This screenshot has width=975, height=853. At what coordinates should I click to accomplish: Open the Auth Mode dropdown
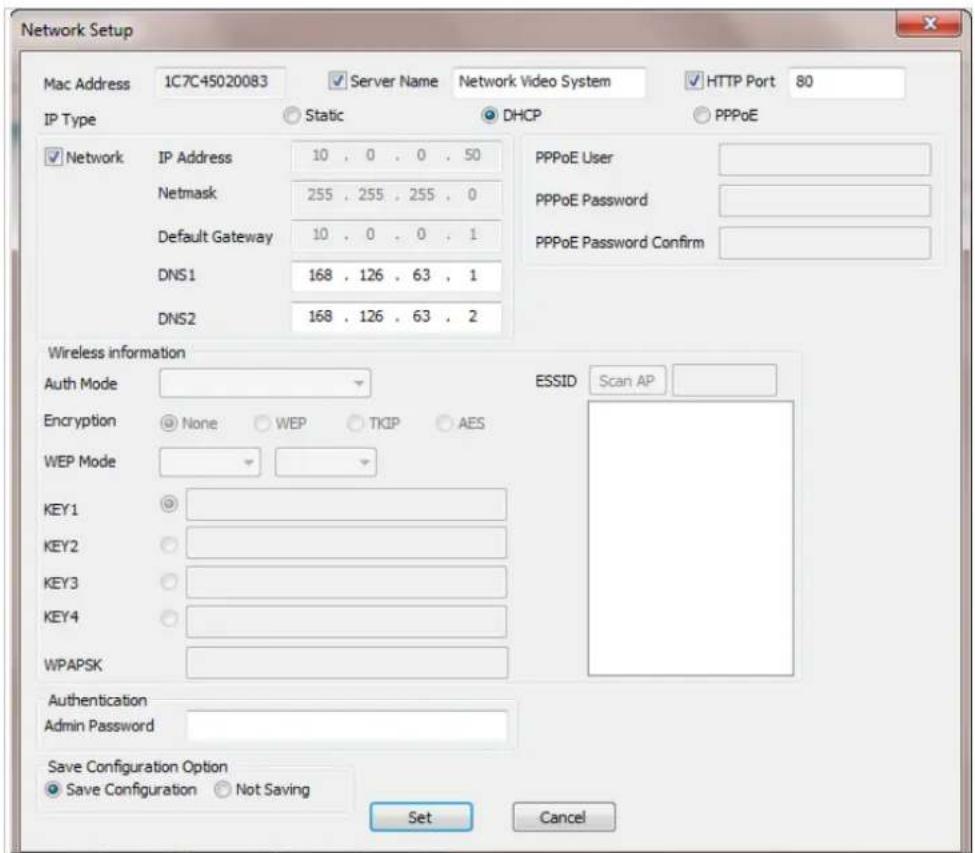coord(265,383)
